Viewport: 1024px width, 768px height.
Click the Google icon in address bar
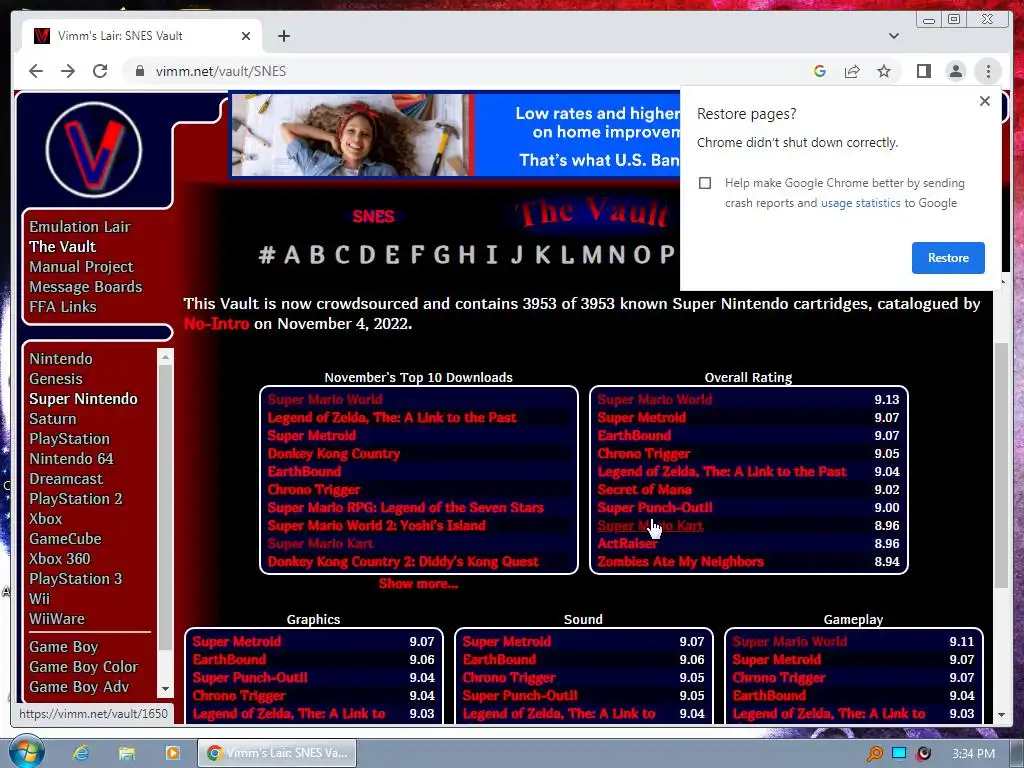point(820,71)
